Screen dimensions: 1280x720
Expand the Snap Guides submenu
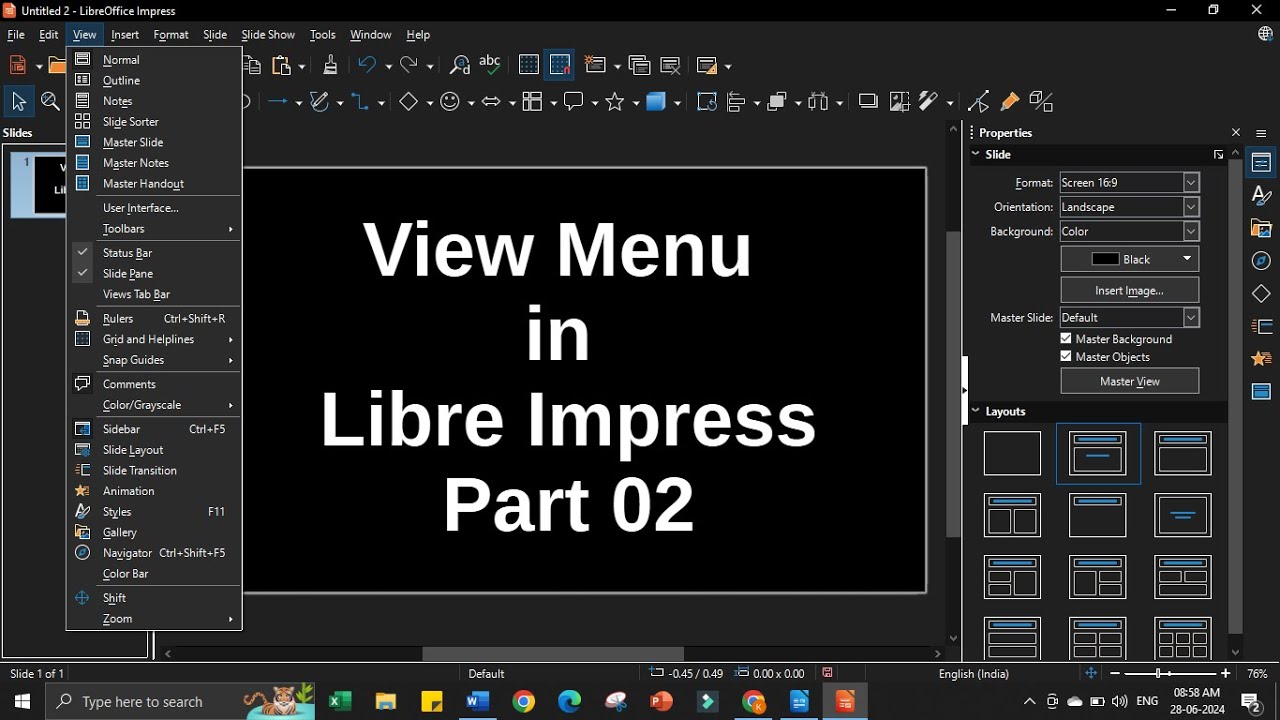(154, 360)
